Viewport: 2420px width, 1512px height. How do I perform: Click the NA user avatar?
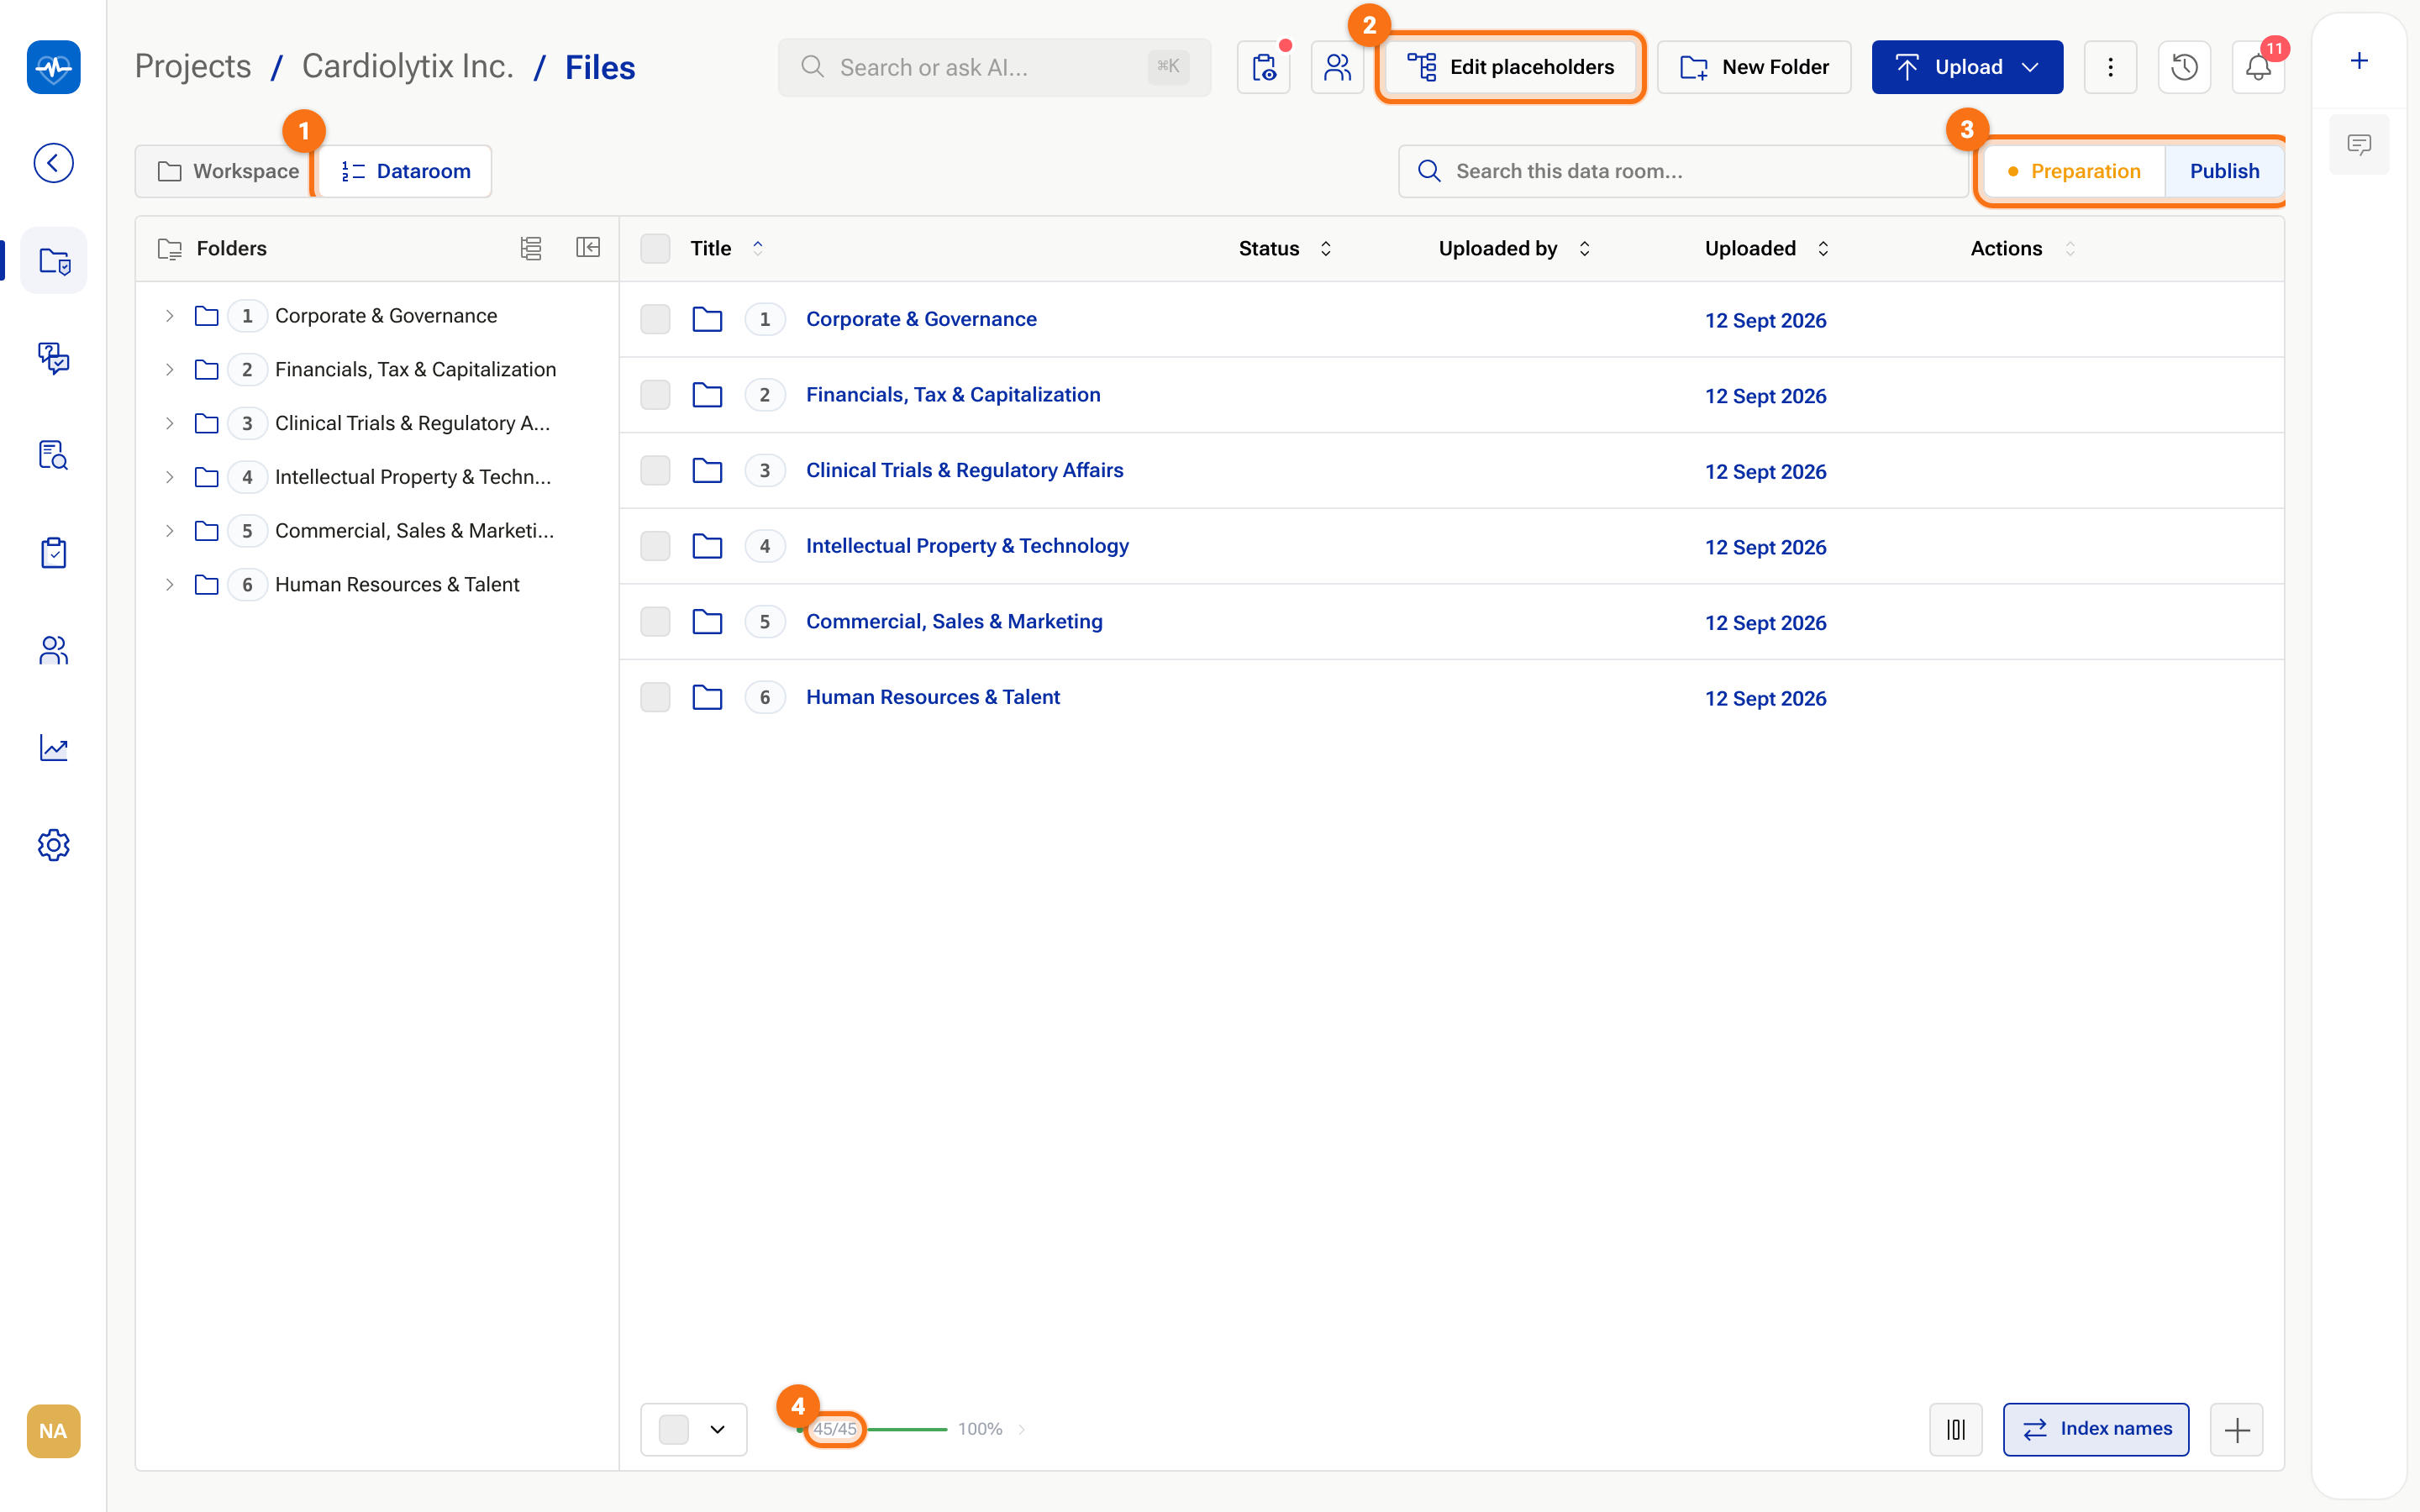pyautogui.click(x=53, y=1431)
